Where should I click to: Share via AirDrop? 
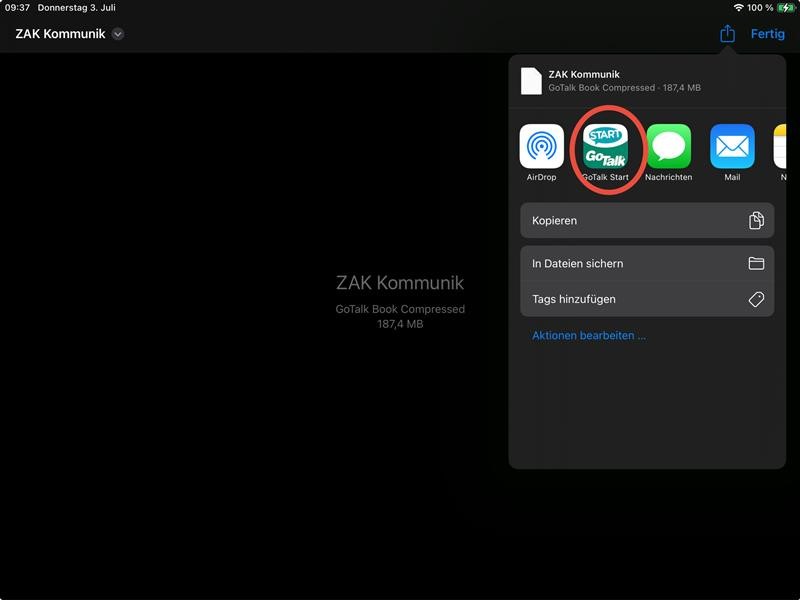tap(541, 153)
